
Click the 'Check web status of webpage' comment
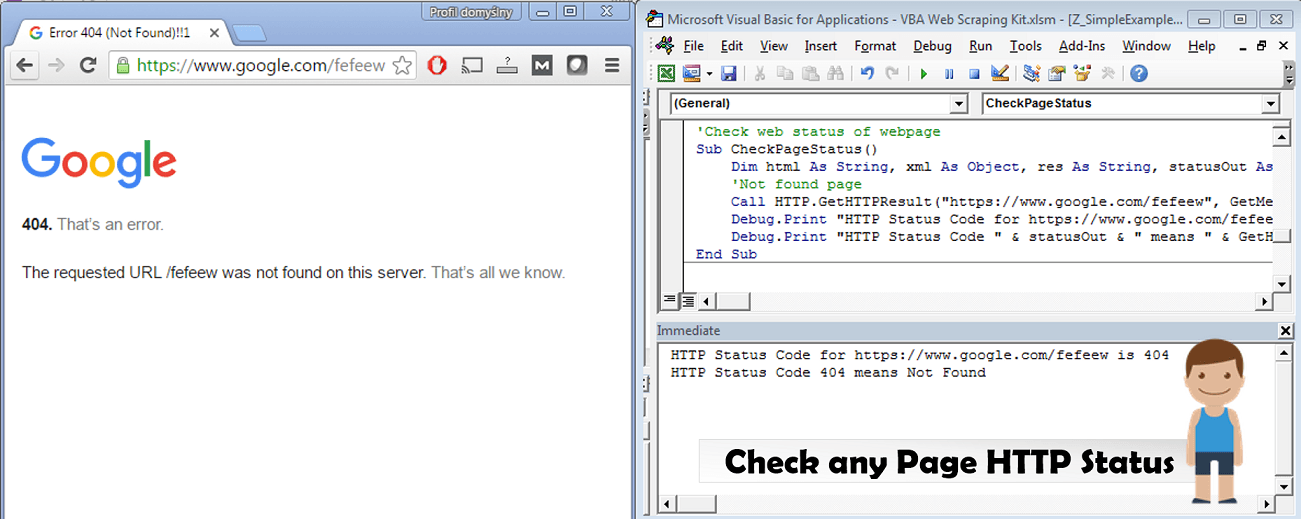tap(818, 132)
